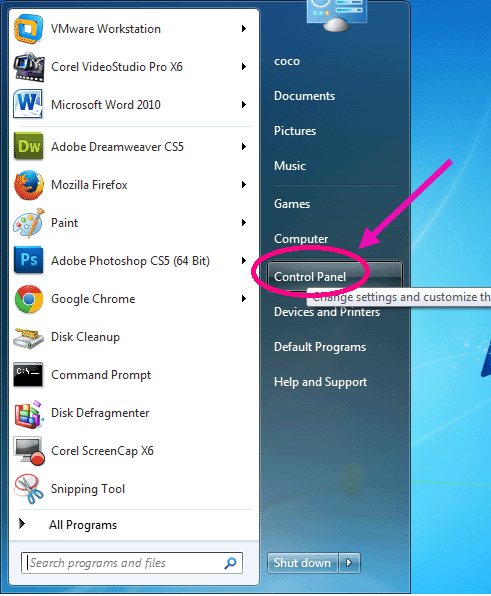Launch the Paint palette icon

(x=29, y=223)
